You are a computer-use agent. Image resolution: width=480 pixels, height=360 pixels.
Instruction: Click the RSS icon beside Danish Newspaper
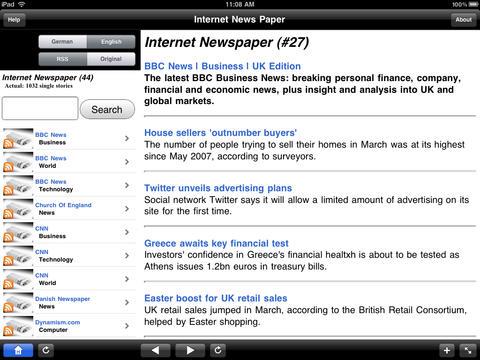tap(8, 307)
